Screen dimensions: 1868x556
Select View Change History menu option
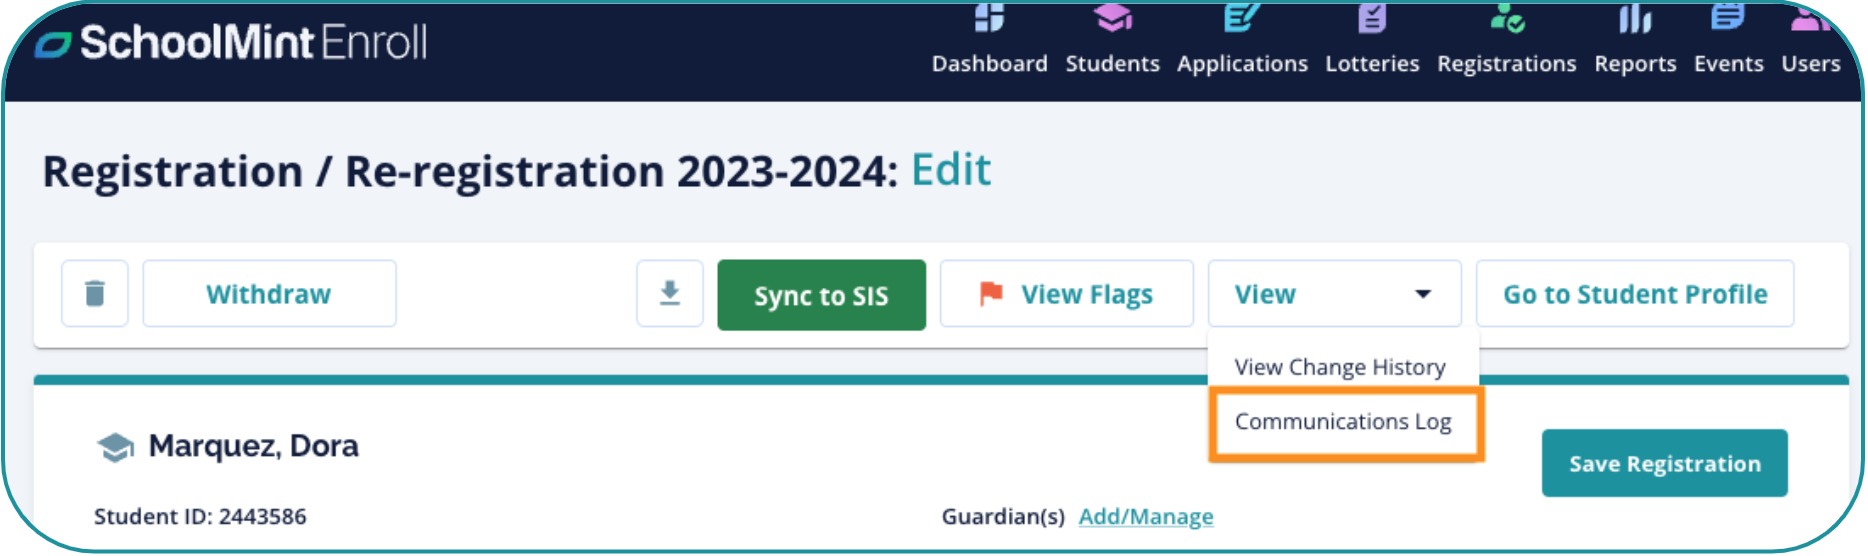(1340, 367)
